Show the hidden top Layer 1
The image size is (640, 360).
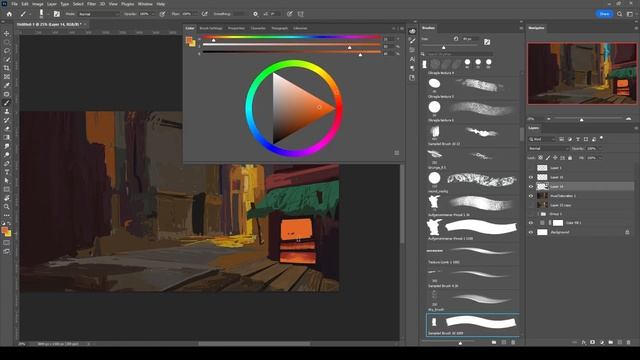click(531, 168)
